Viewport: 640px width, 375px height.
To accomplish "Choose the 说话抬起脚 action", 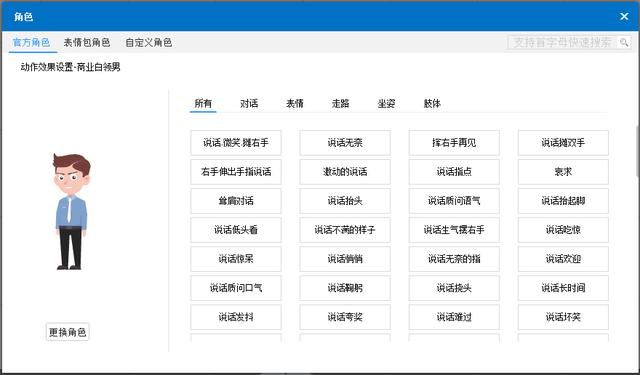I will click(563, 201).
